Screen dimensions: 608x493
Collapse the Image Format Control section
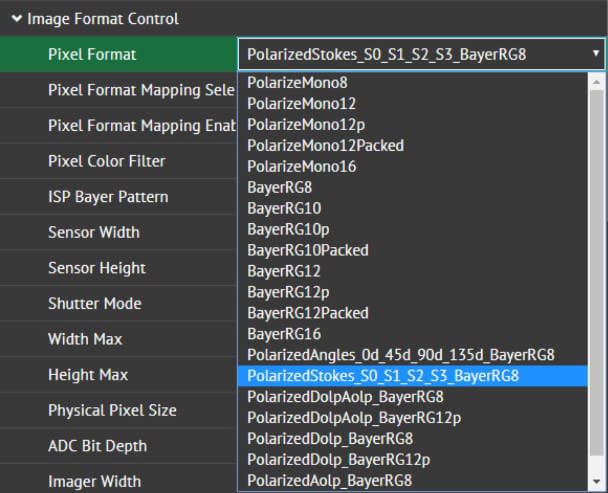point(17,18)
